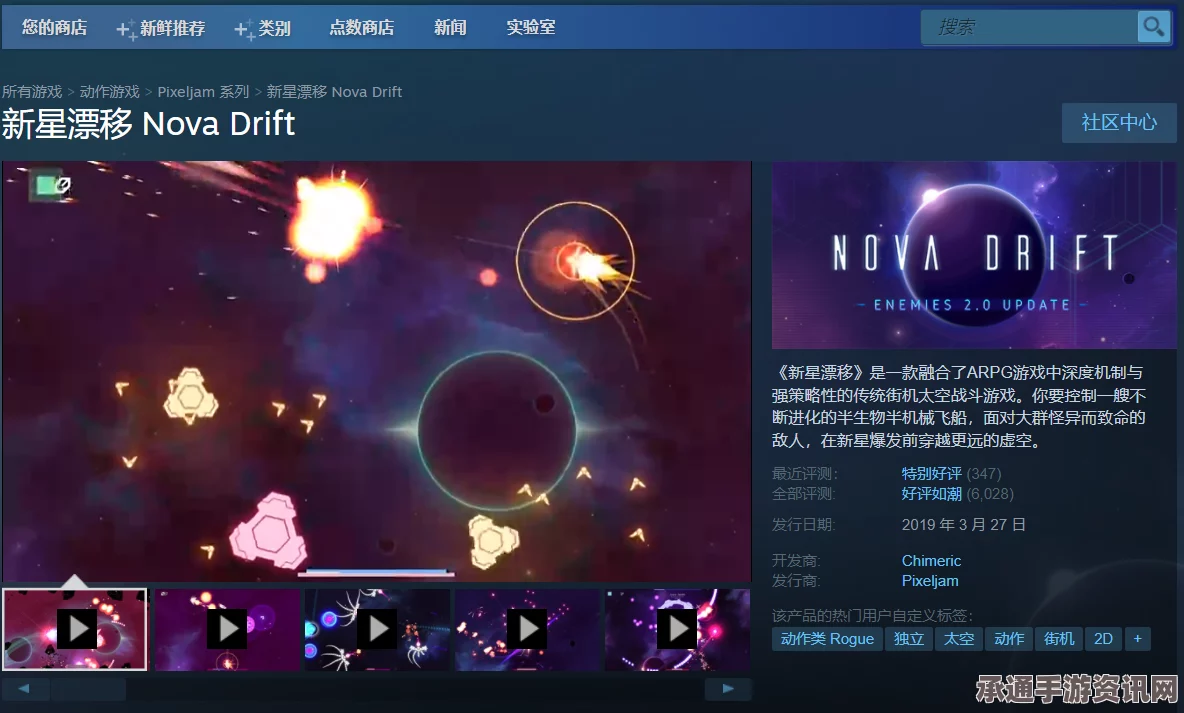Click the release date 2019 年 3 月 27 日
Image resolution: width=1184 pixels, height=713 pixels.
[964, 524]
